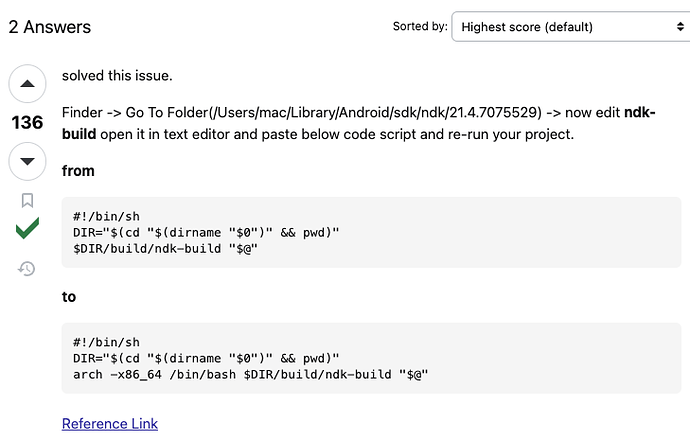Click the bold "ndk-build" text
This screenshot has height=440, width=690.
(640, 113)
